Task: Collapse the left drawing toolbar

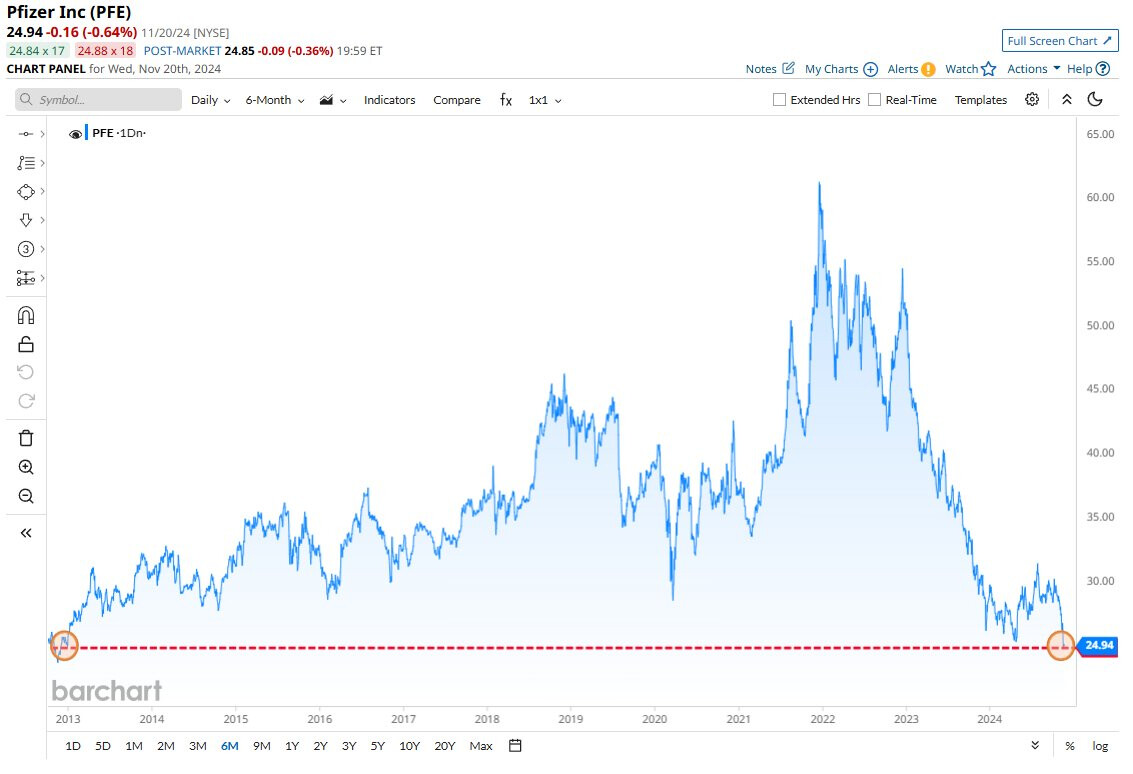Action: coord(26,533)
